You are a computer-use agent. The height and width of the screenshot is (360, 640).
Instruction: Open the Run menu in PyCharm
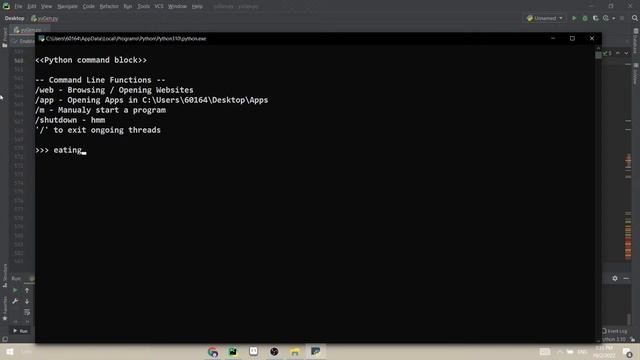tap(128, 6)
